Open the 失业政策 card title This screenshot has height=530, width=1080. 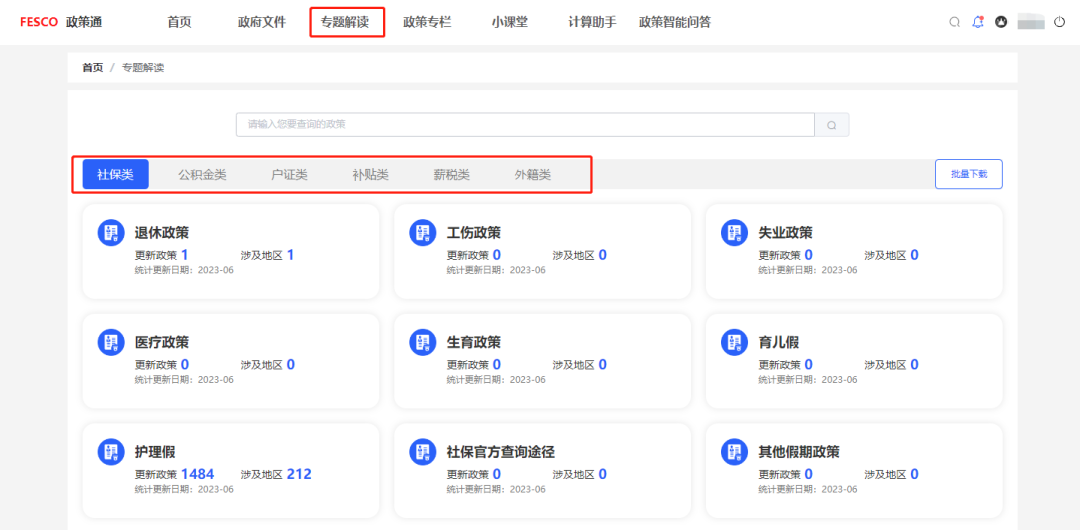(785, 233)
